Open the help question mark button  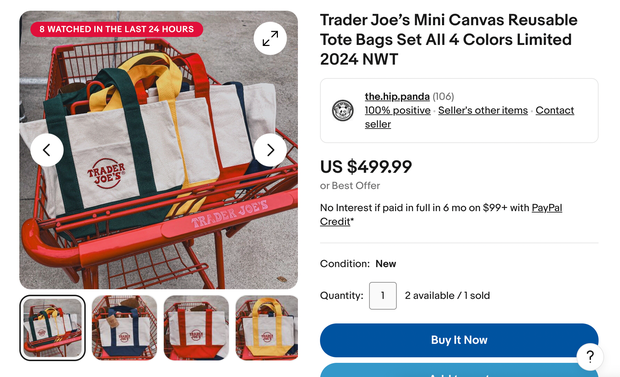point(590,357)
